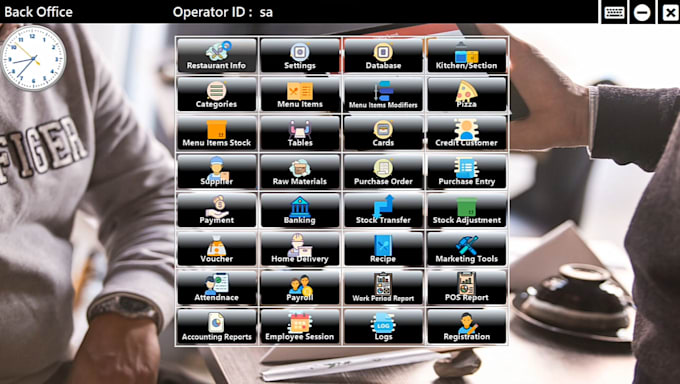
Task: Open the Banking tile
Action: [300, 210]
